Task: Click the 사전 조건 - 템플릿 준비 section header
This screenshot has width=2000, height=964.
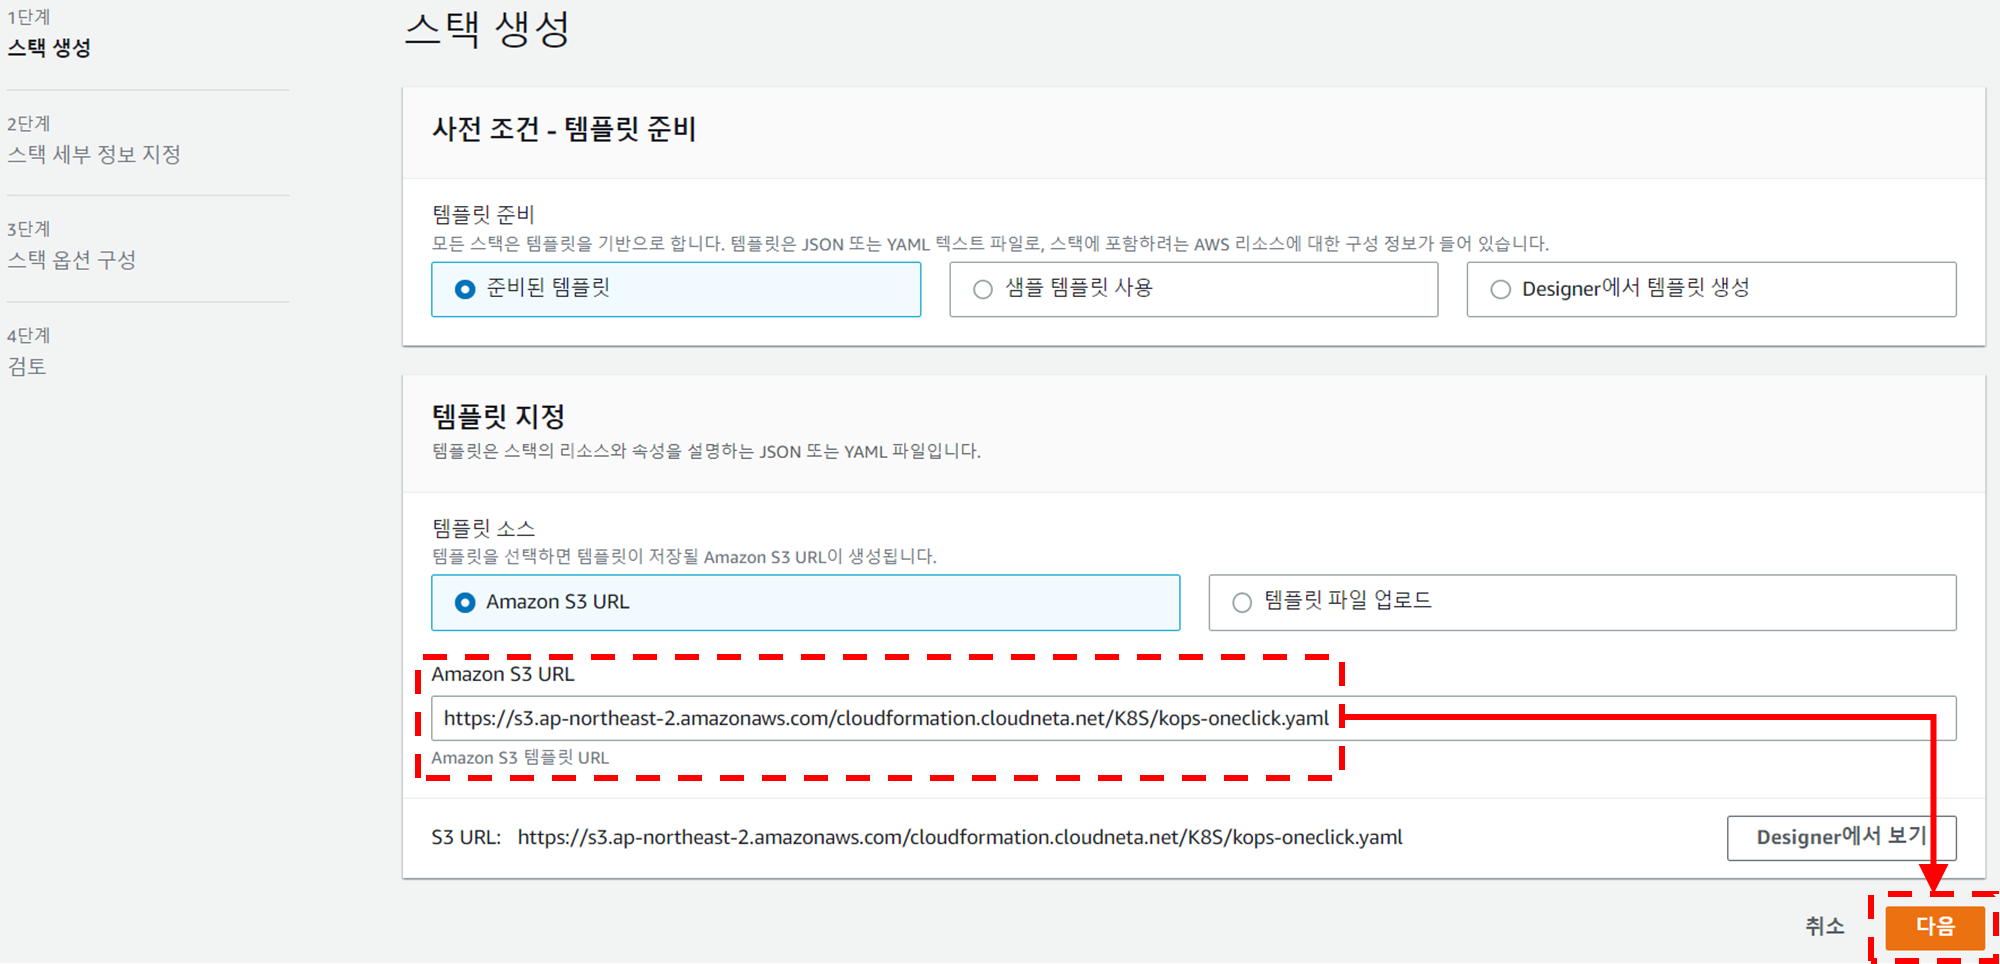Action: pos(564,129)
